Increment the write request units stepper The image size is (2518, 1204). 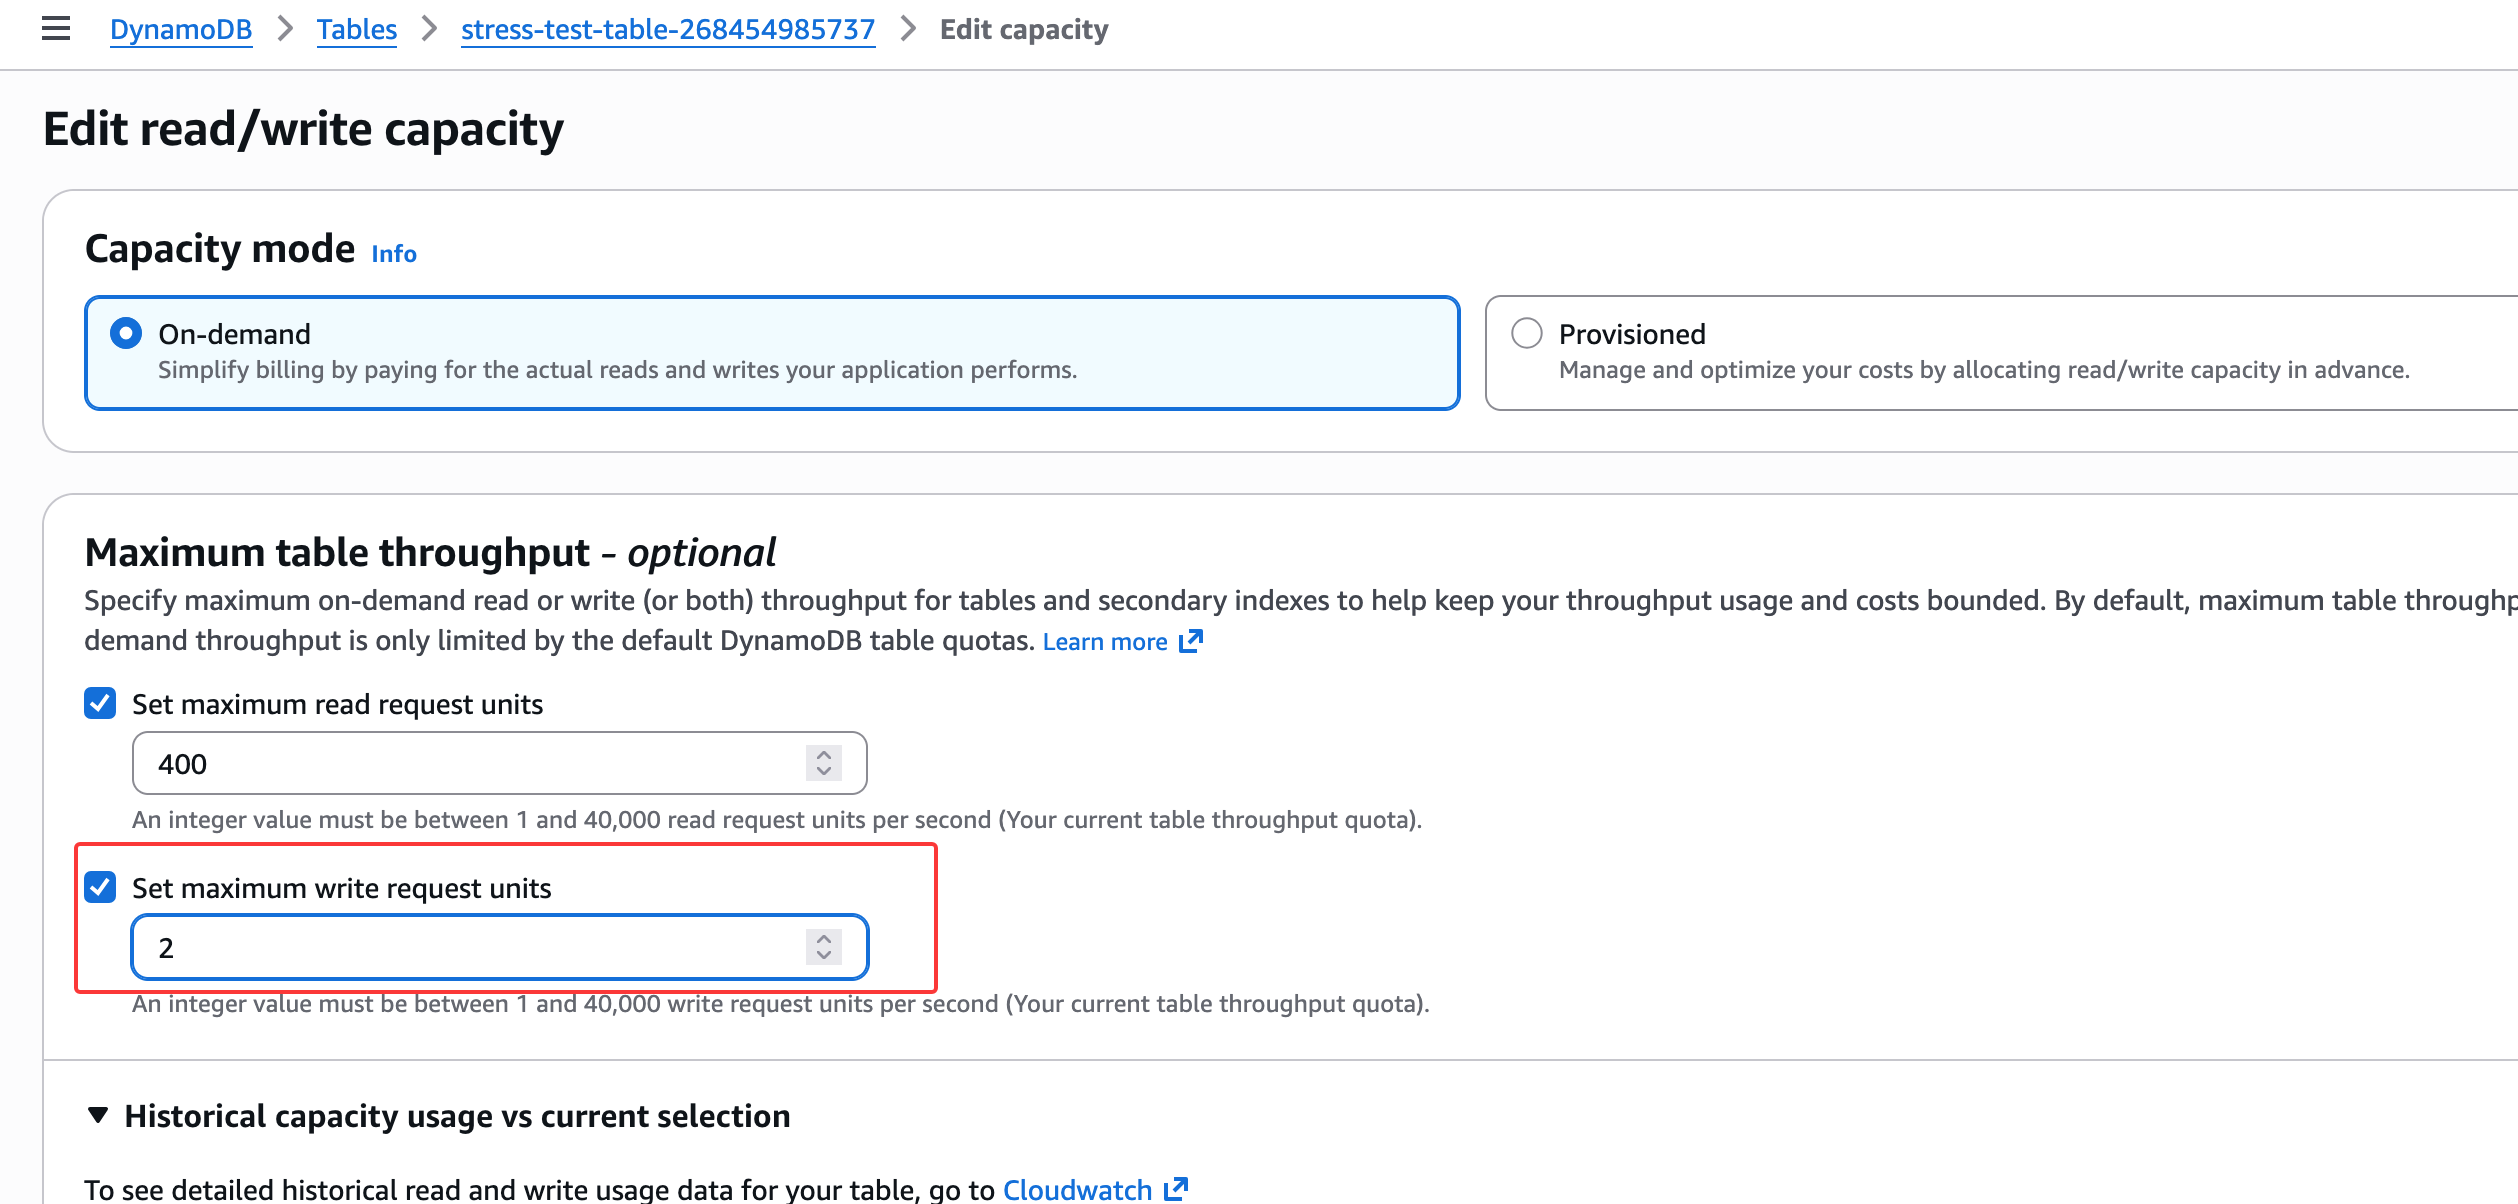[x=824, y=939]
